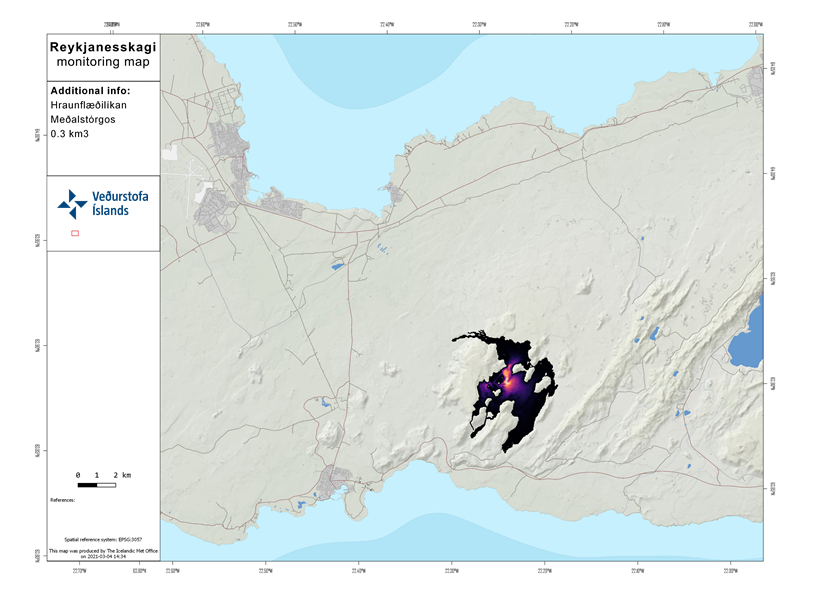
Task: Click the "Veðurstofa Íslands" logo text
Action: tap(120, 204)
